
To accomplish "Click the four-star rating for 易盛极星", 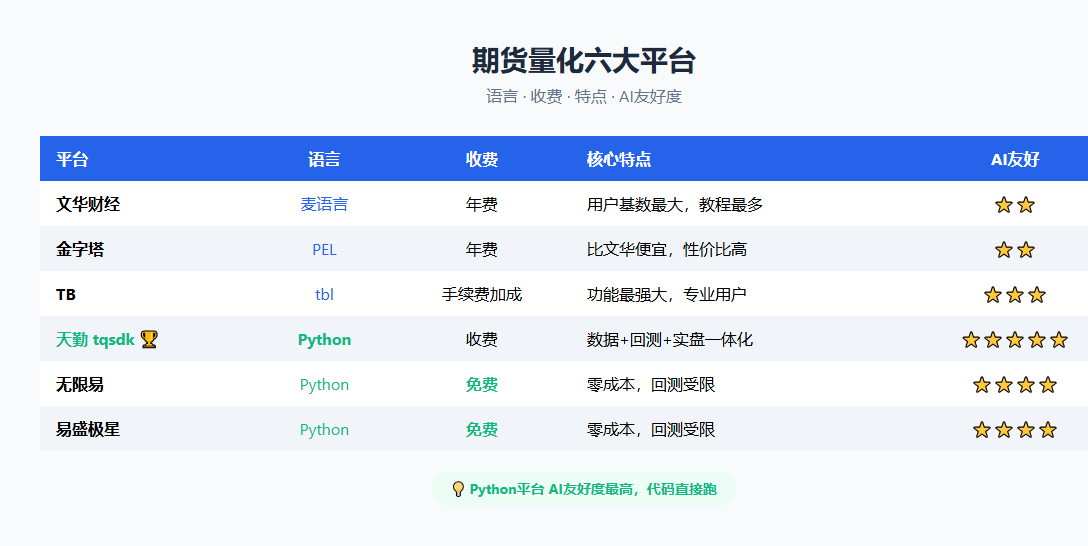I will pos(1014,430).
